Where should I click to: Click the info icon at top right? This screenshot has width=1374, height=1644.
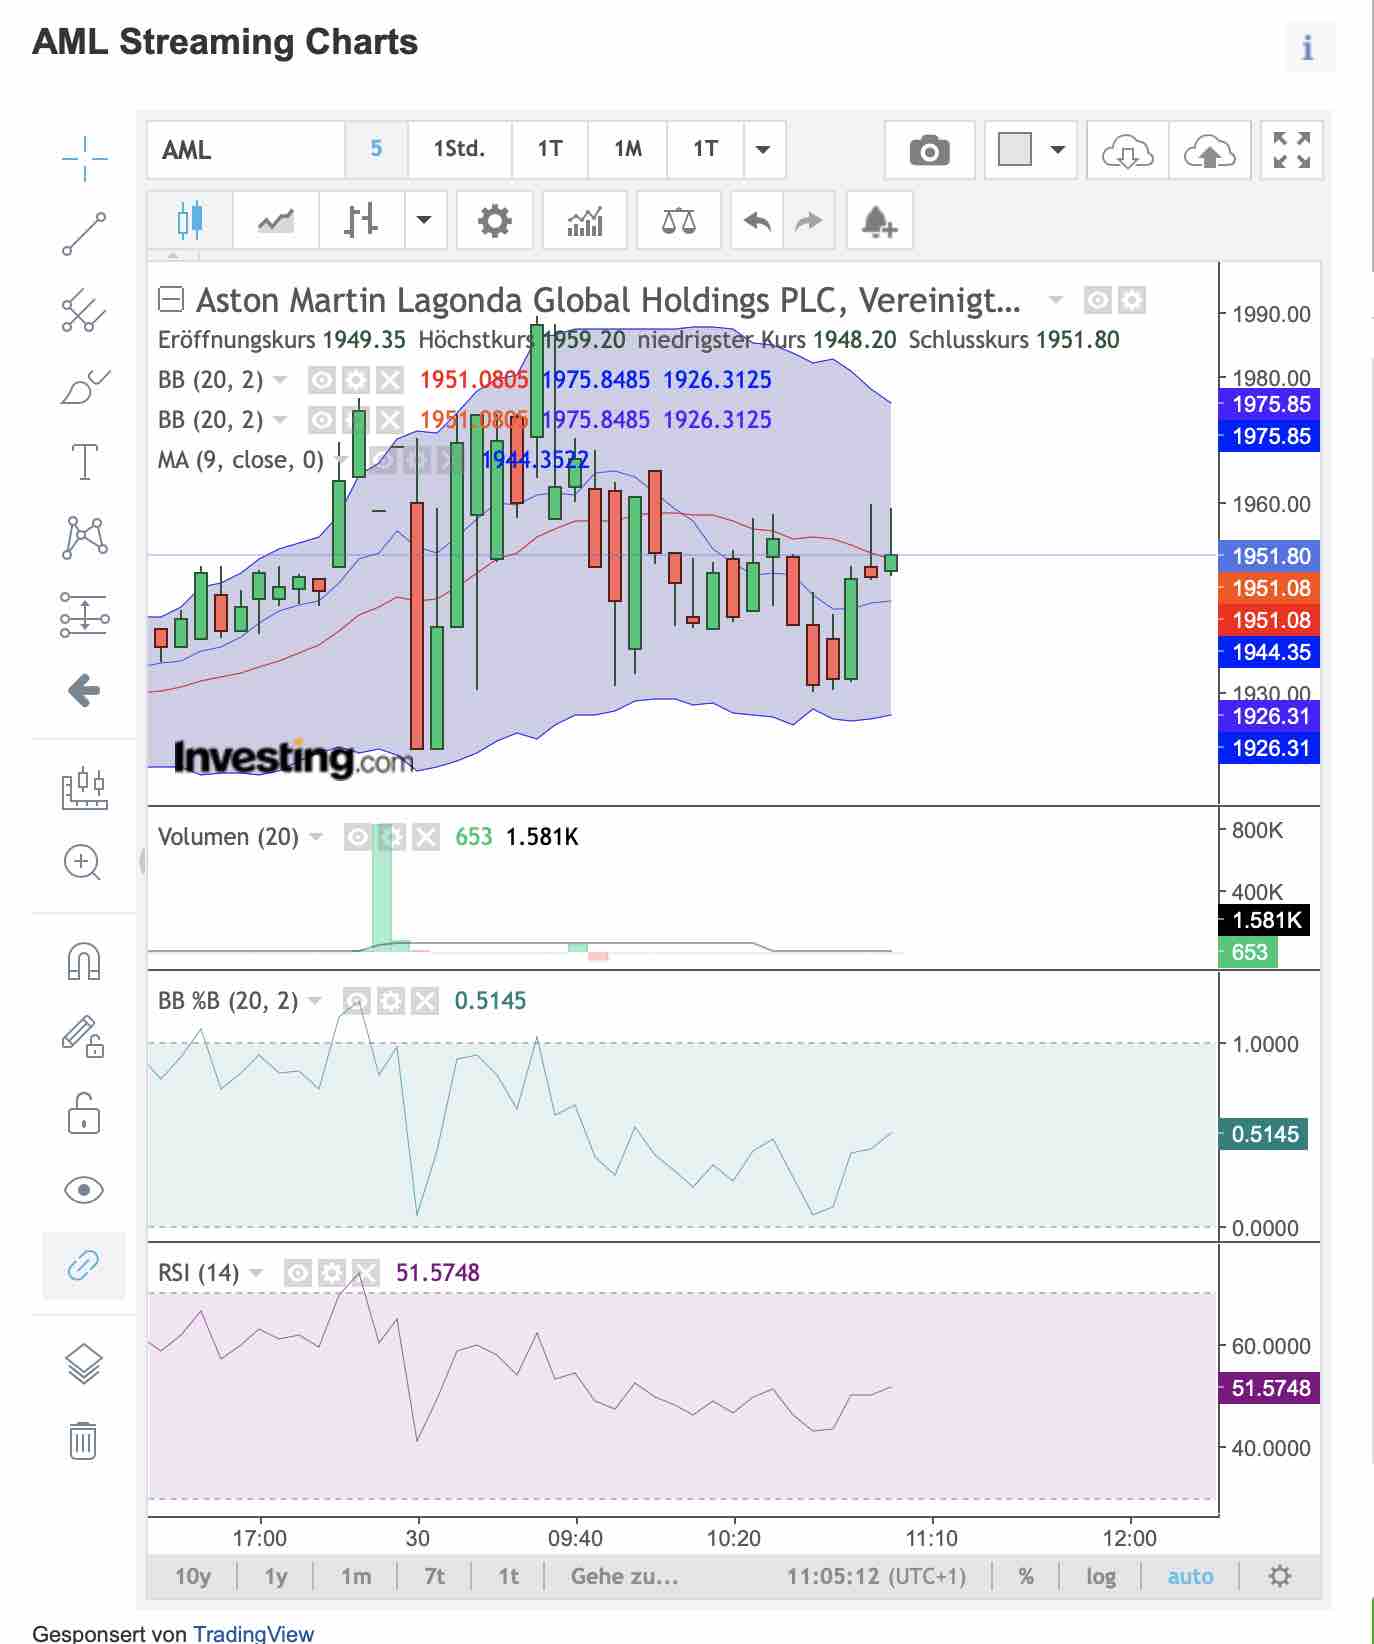coord(1309,47)
